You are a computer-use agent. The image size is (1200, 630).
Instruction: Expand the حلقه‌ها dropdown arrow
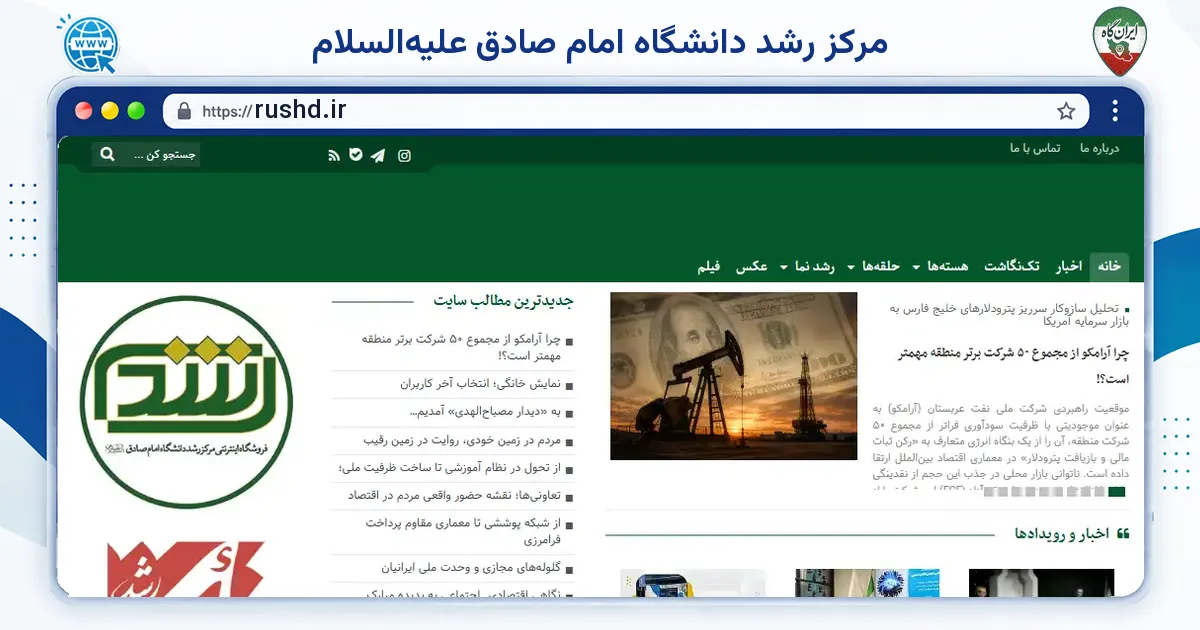[849, 267]
